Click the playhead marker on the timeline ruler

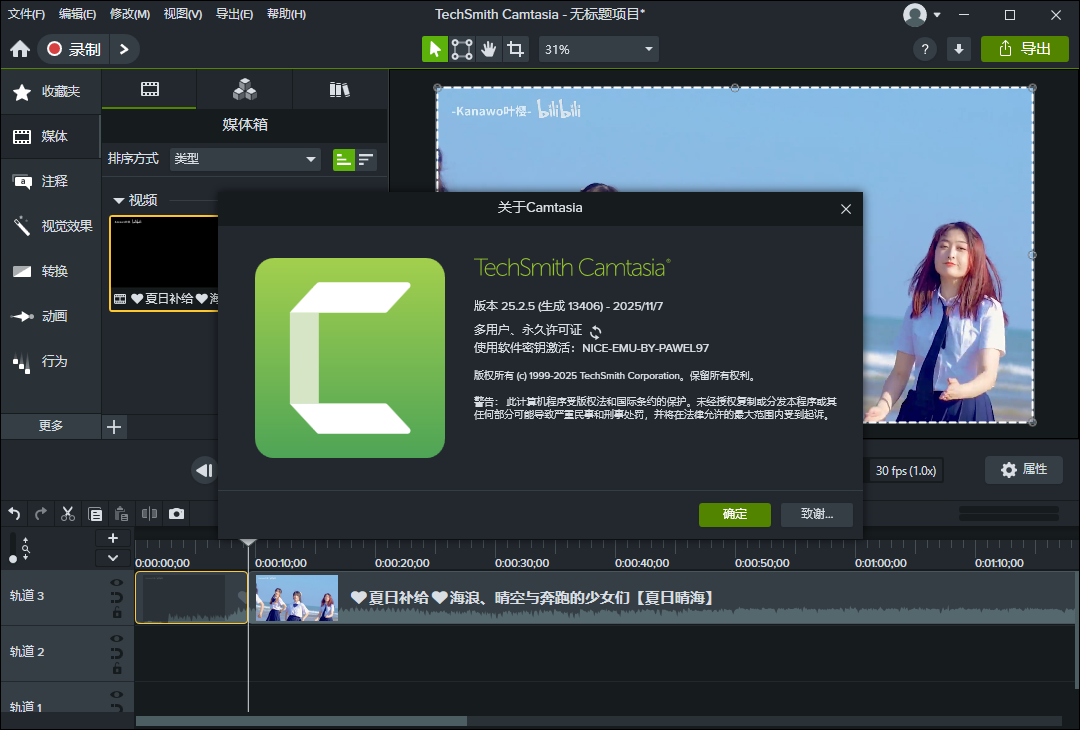pyautogui.click(x=248, y=543)
